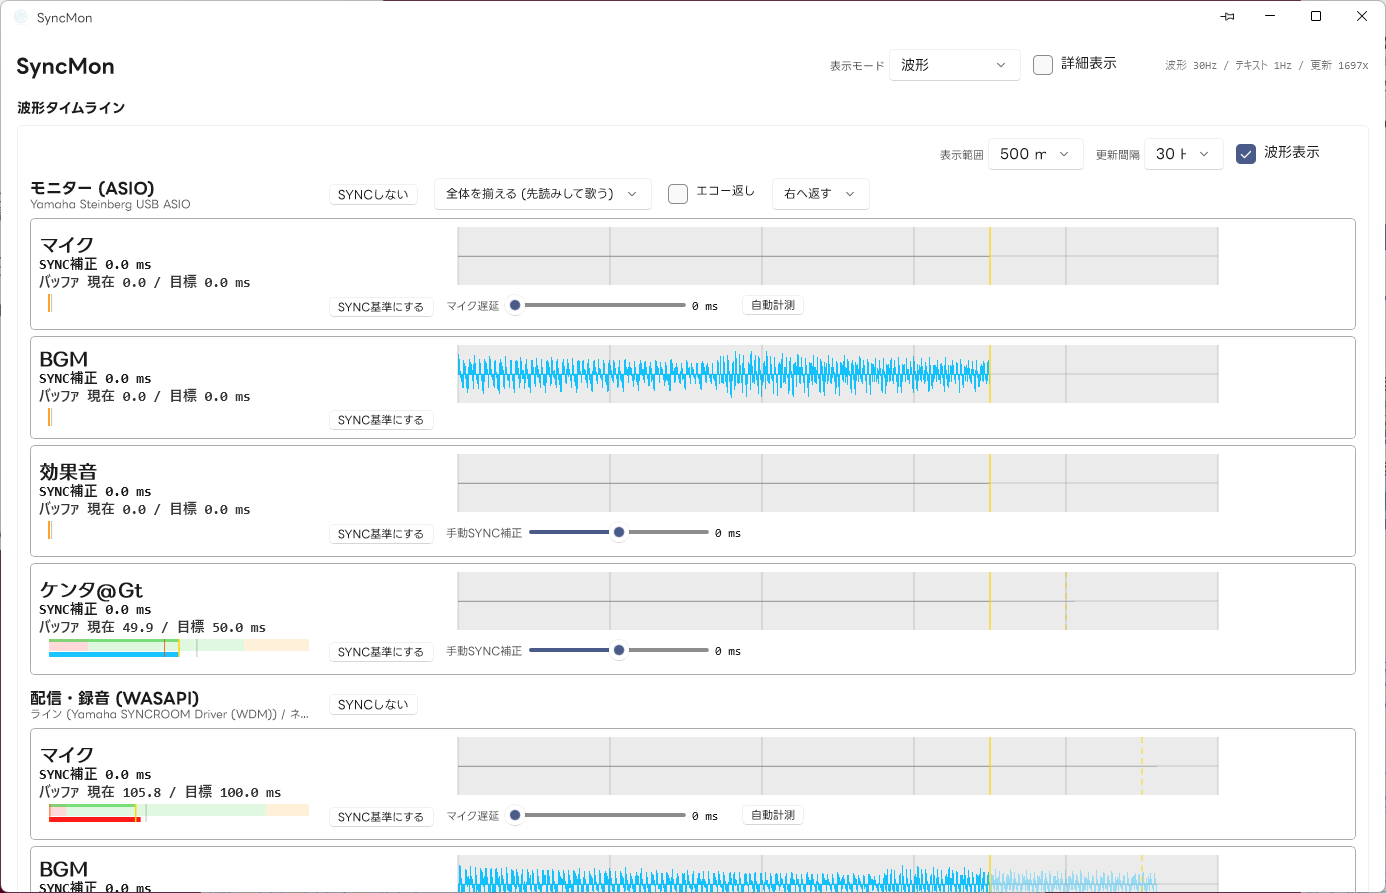The width and height of the screenshot is (1386, 893).
Task: Click バッファ 現在 105.8 / 目標 100.0 ms text
Action: [x=160, y=792]
